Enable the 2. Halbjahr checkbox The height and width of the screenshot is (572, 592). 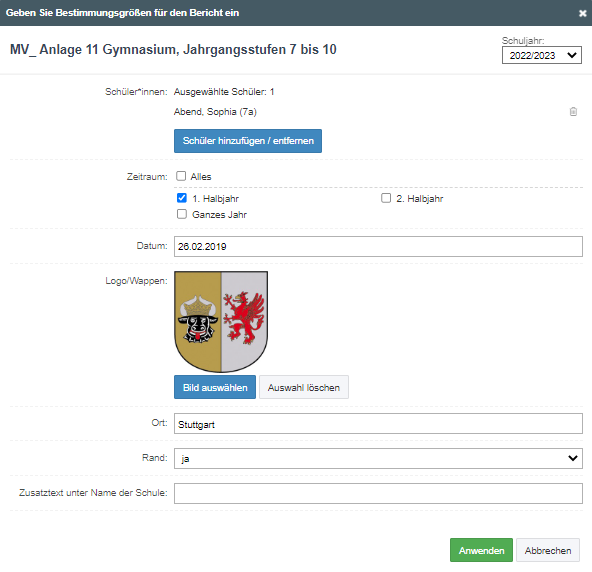(386, 198)
